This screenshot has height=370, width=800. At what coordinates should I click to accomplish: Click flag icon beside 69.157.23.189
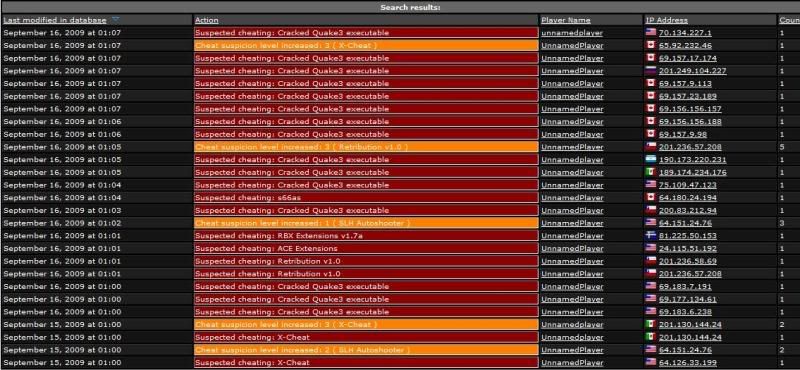click(651, 96)
